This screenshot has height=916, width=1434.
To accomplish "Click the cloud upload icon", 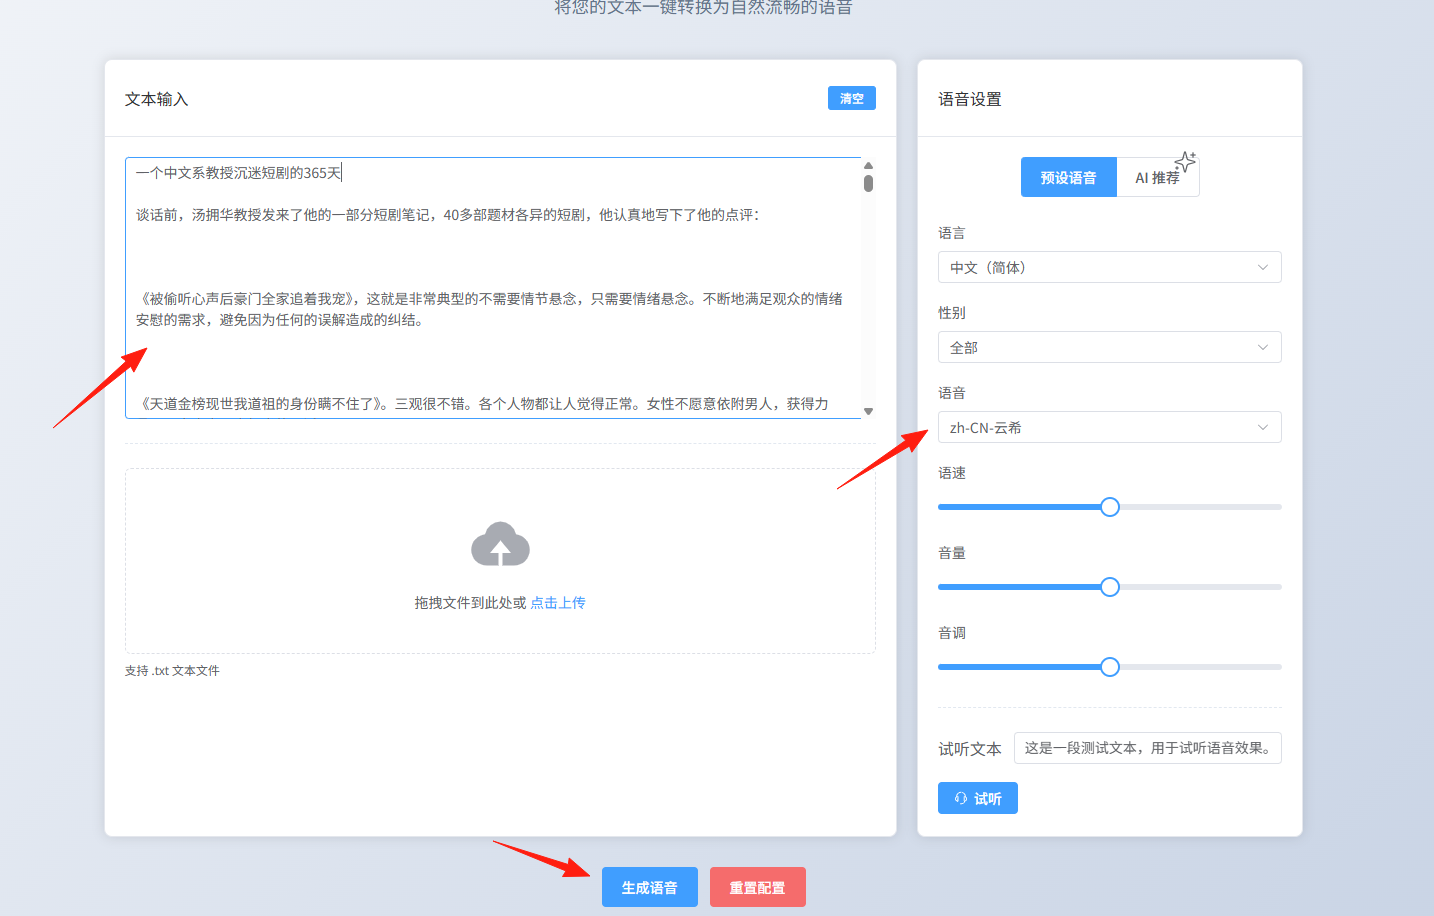I will (x=500, y=544).
